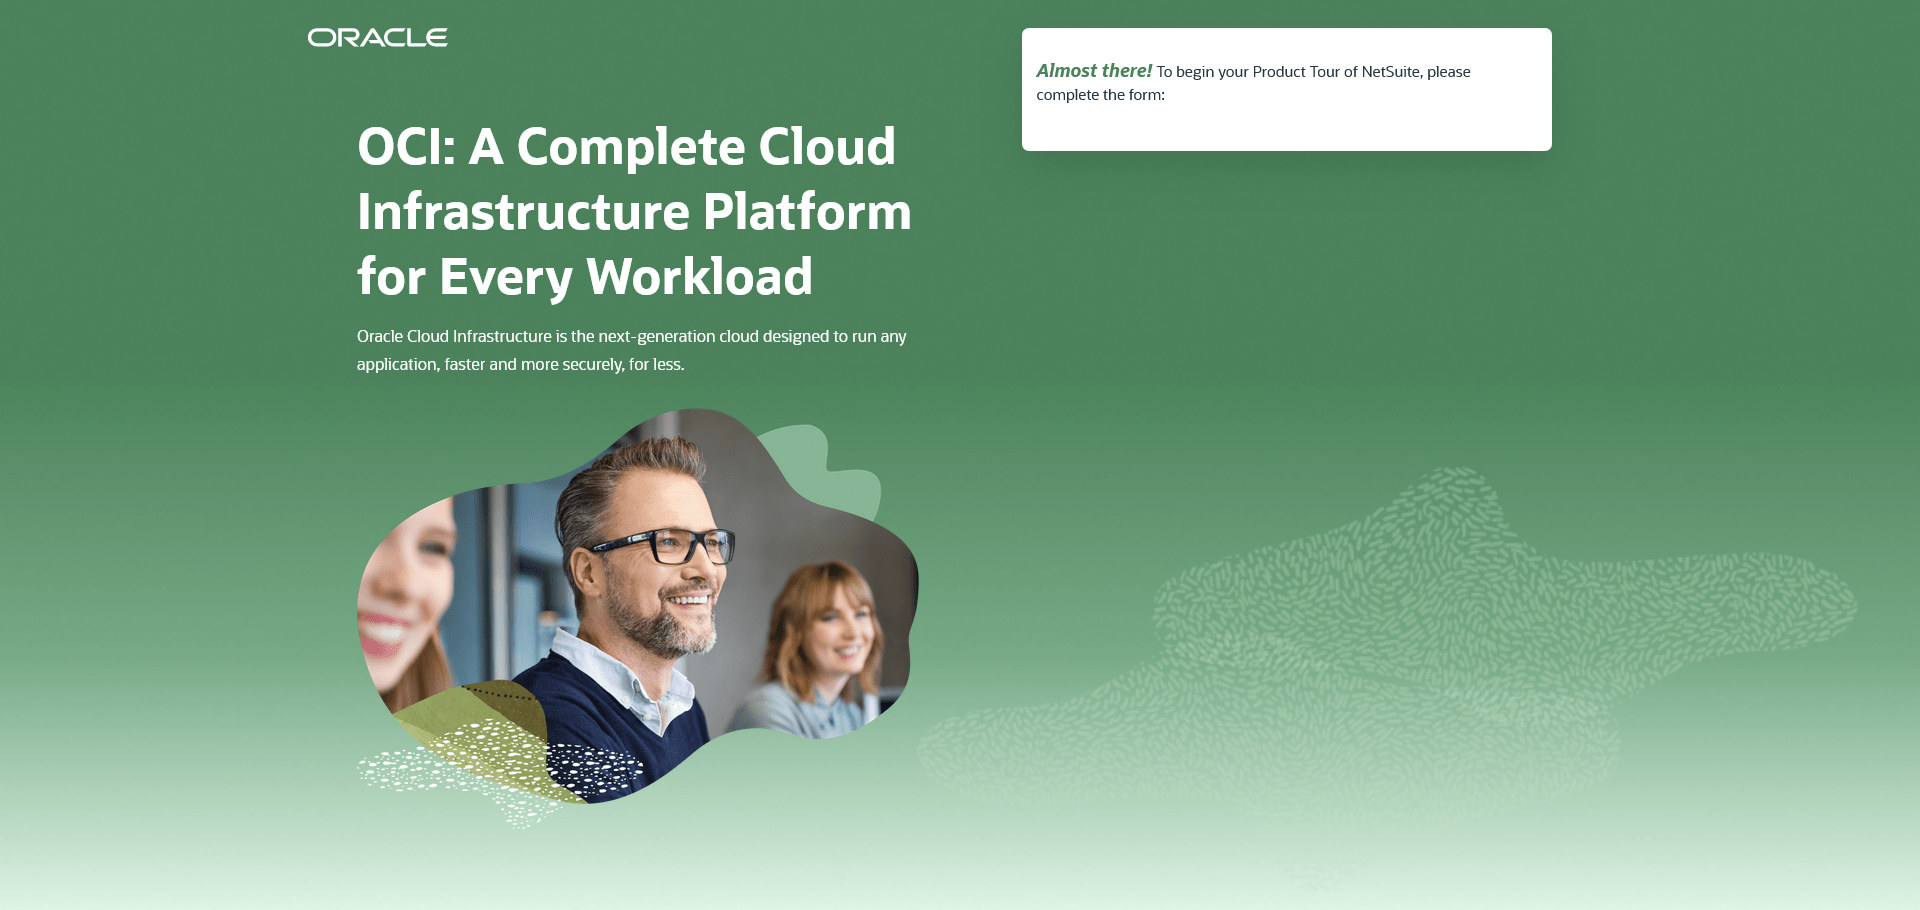This screenshot has width=1920, height=910.
Task: Click the empty white area of the form card
Action: click(1287, 127)
